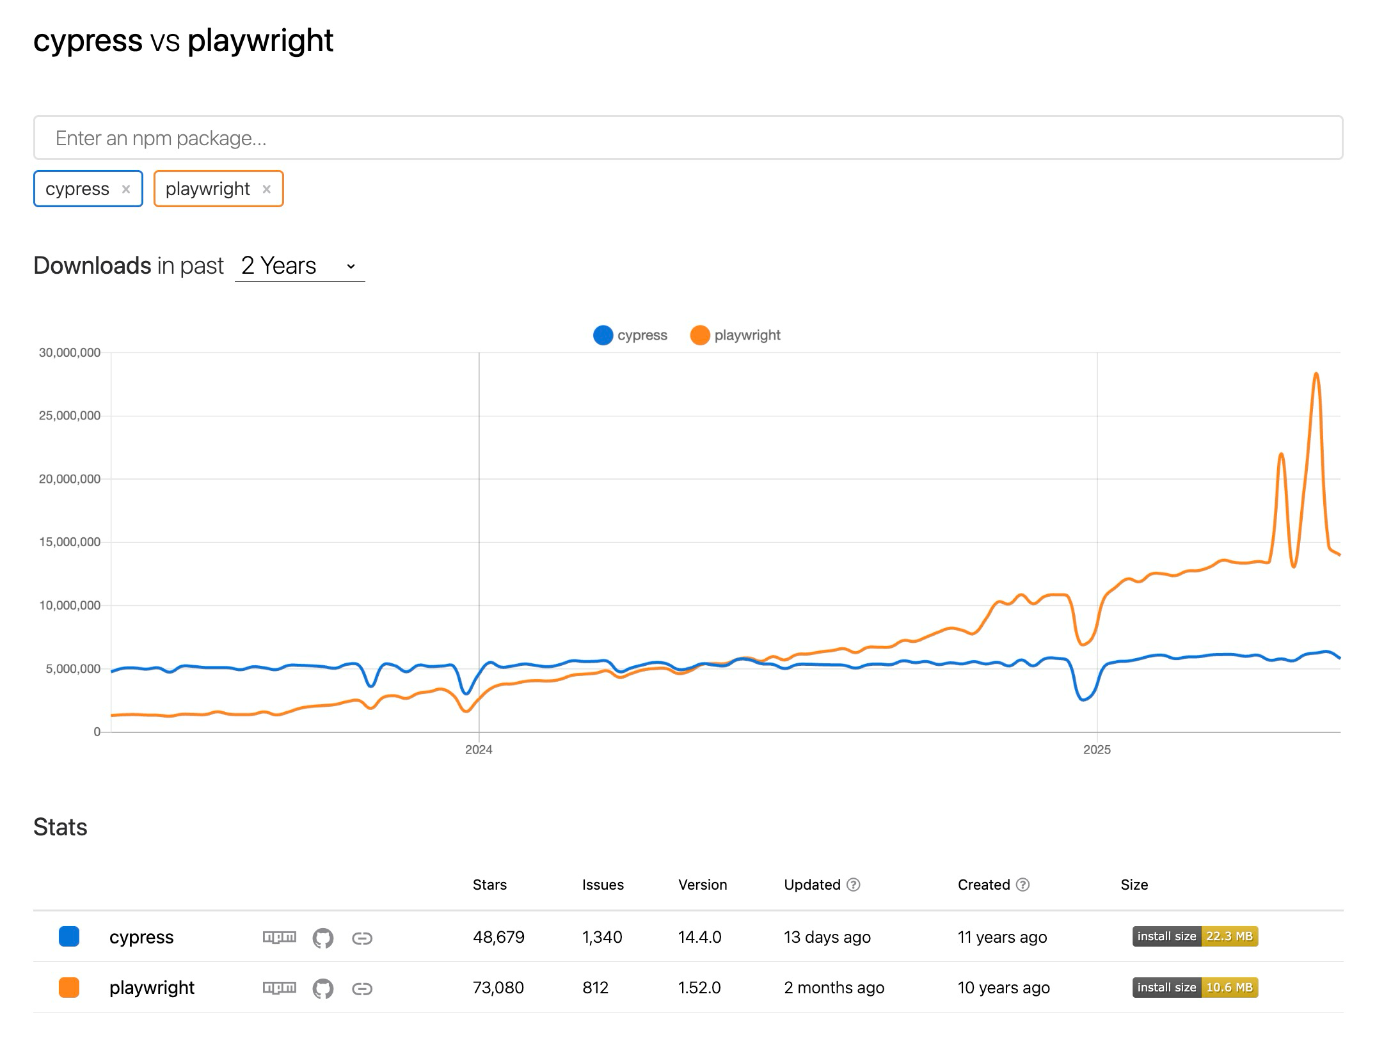
Task: Select the cypress version 14.4.0
Action: [x=700, y=938]
